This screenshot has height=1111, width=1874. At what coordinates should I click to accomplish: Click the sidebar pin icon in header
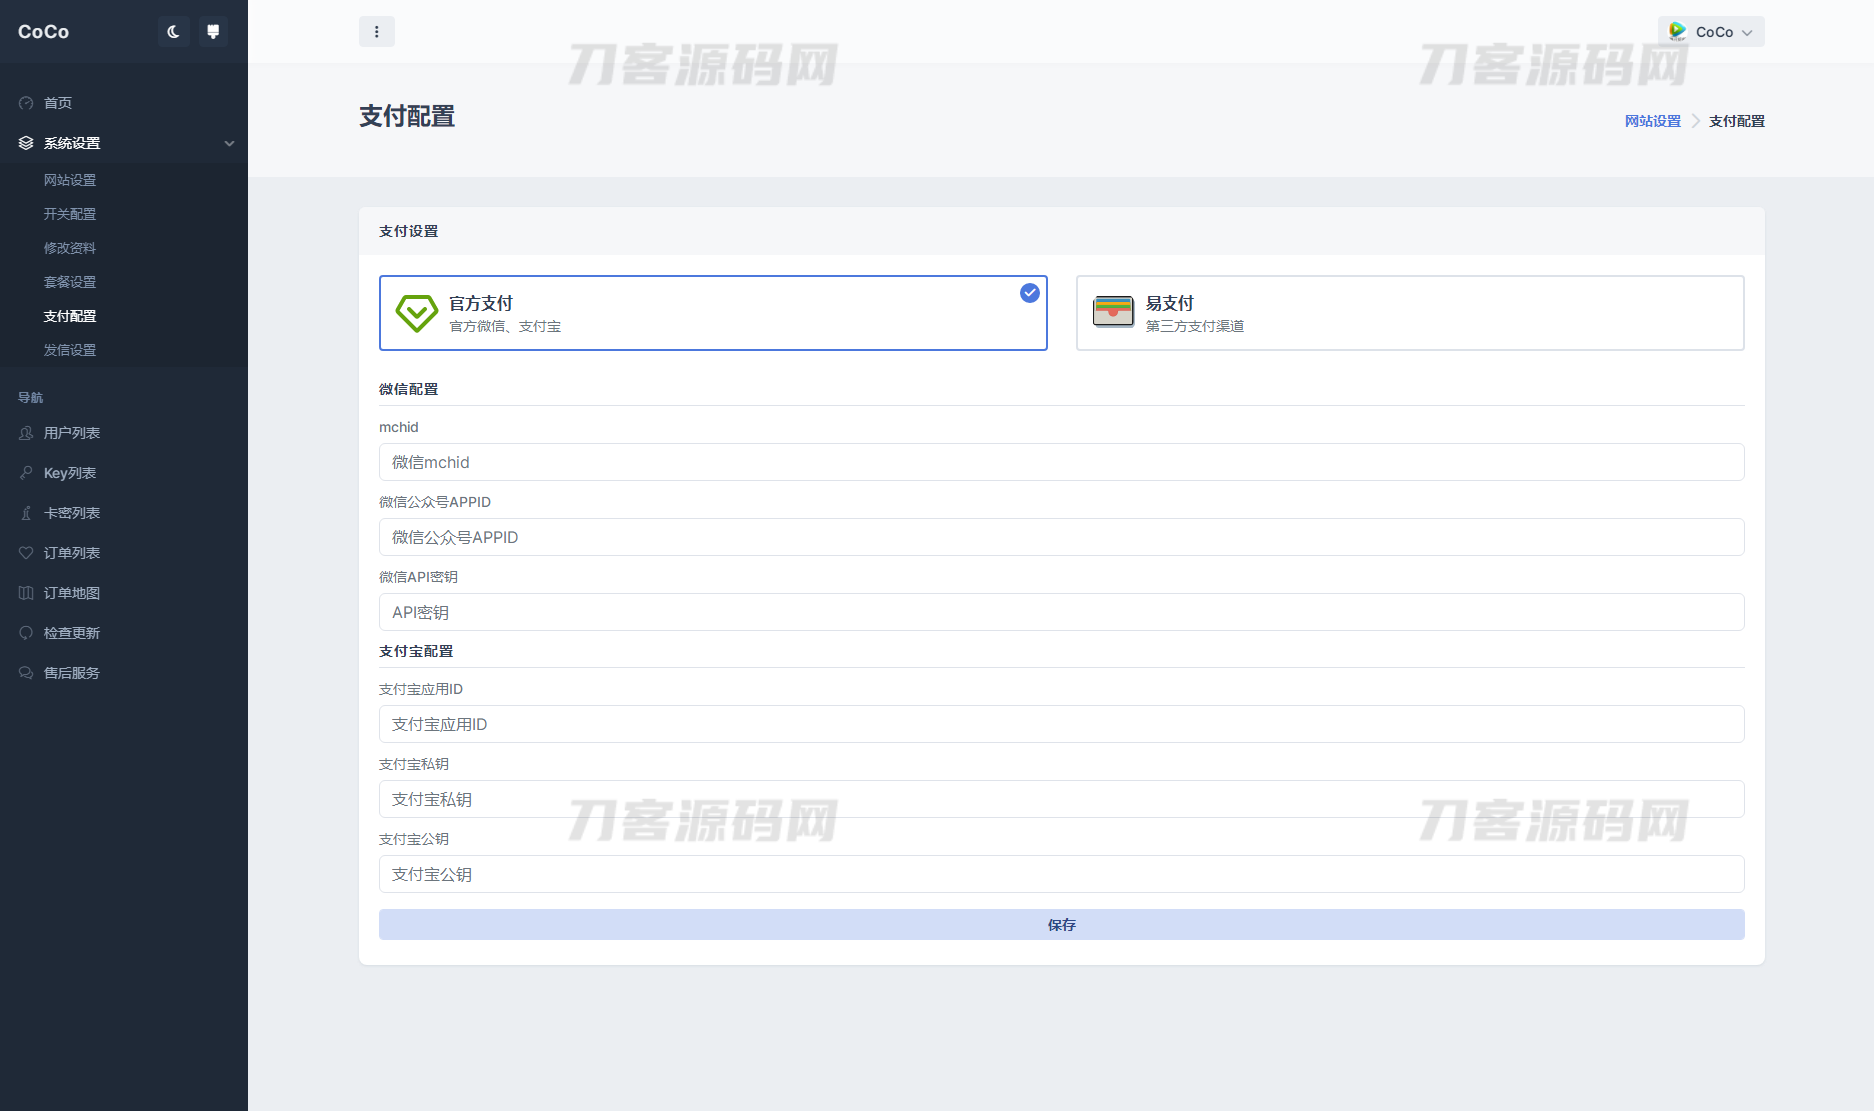pos(213,32)
